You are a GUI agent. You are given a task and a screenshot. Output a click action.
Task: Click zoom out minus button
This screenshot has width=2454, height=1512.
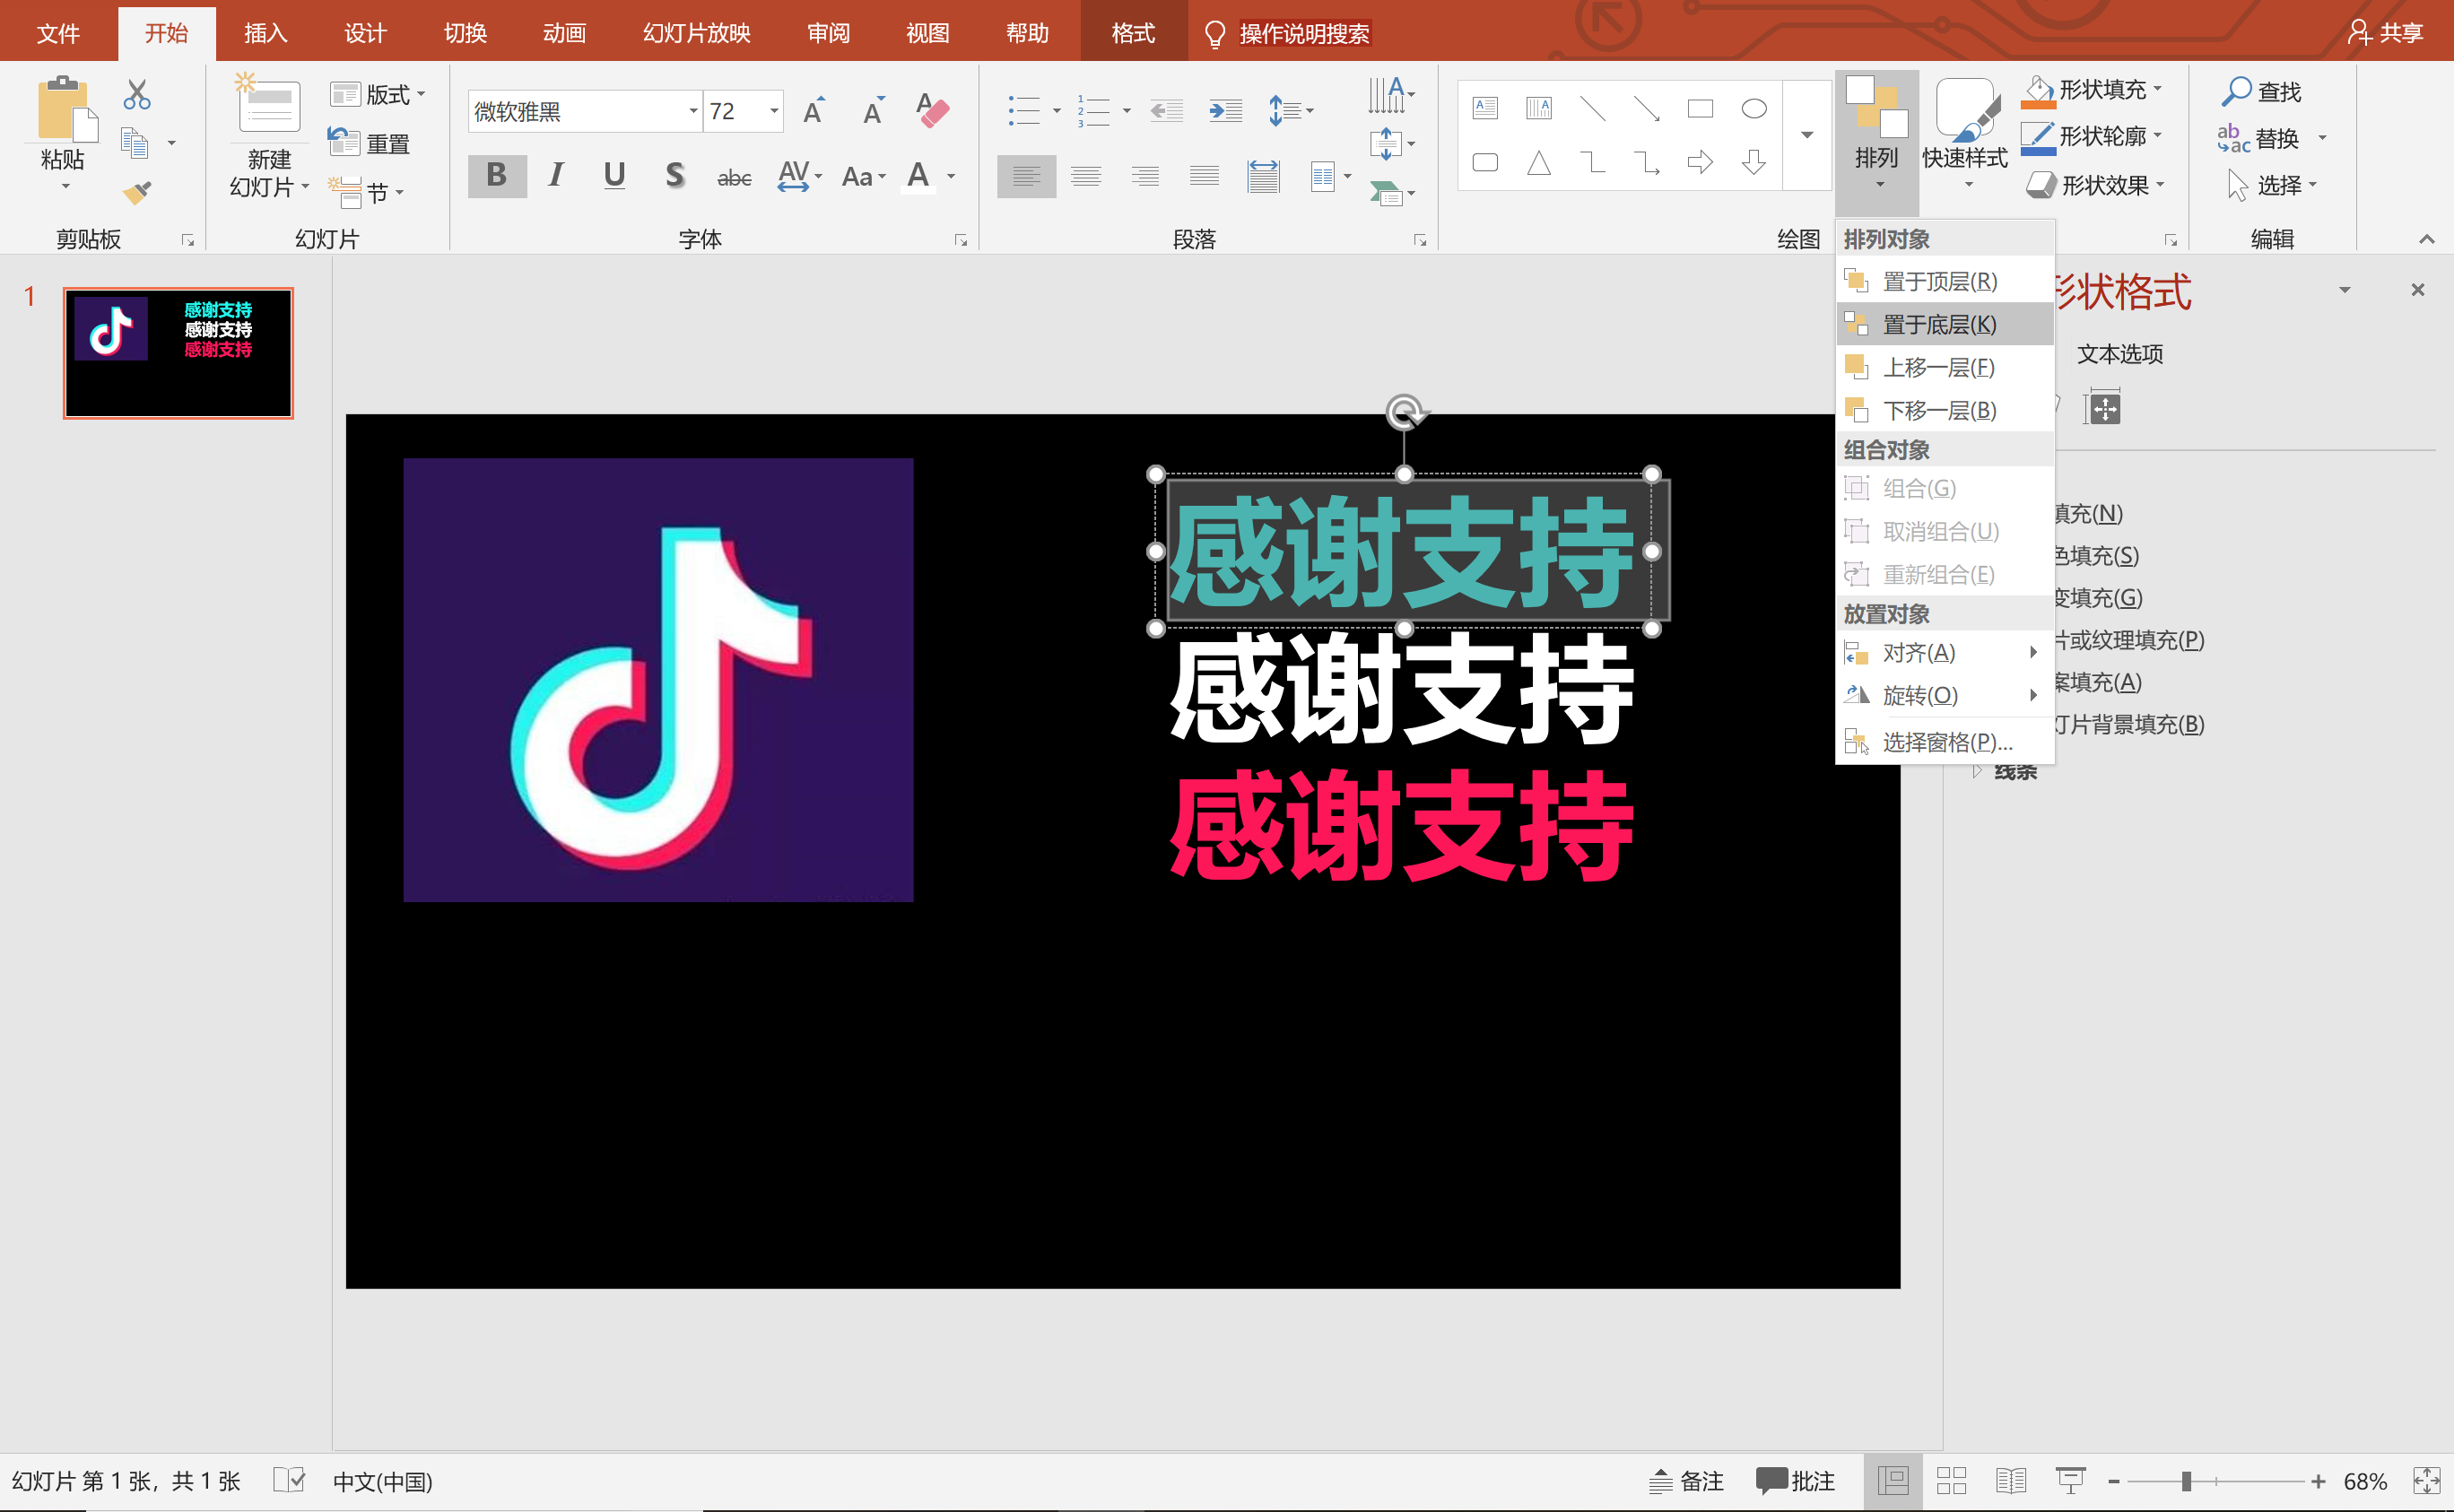[x=2114, y=1481]
